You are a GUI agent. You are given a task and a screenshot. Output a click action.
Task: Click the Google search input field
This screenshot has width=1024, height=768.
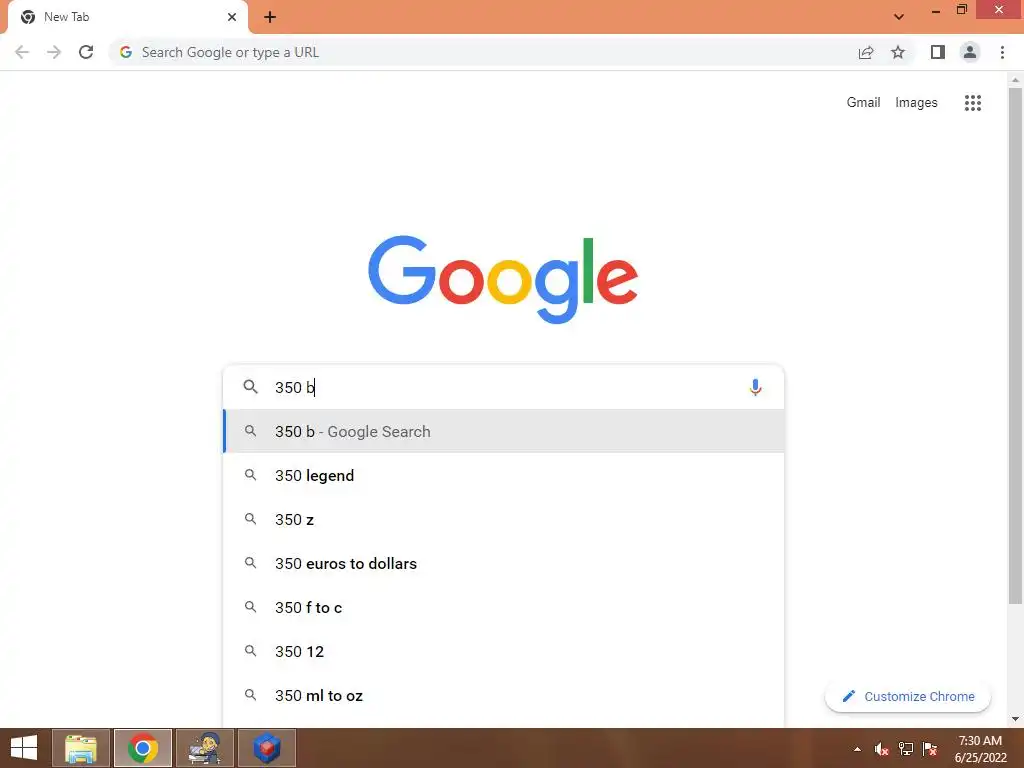tap(503, 387)
